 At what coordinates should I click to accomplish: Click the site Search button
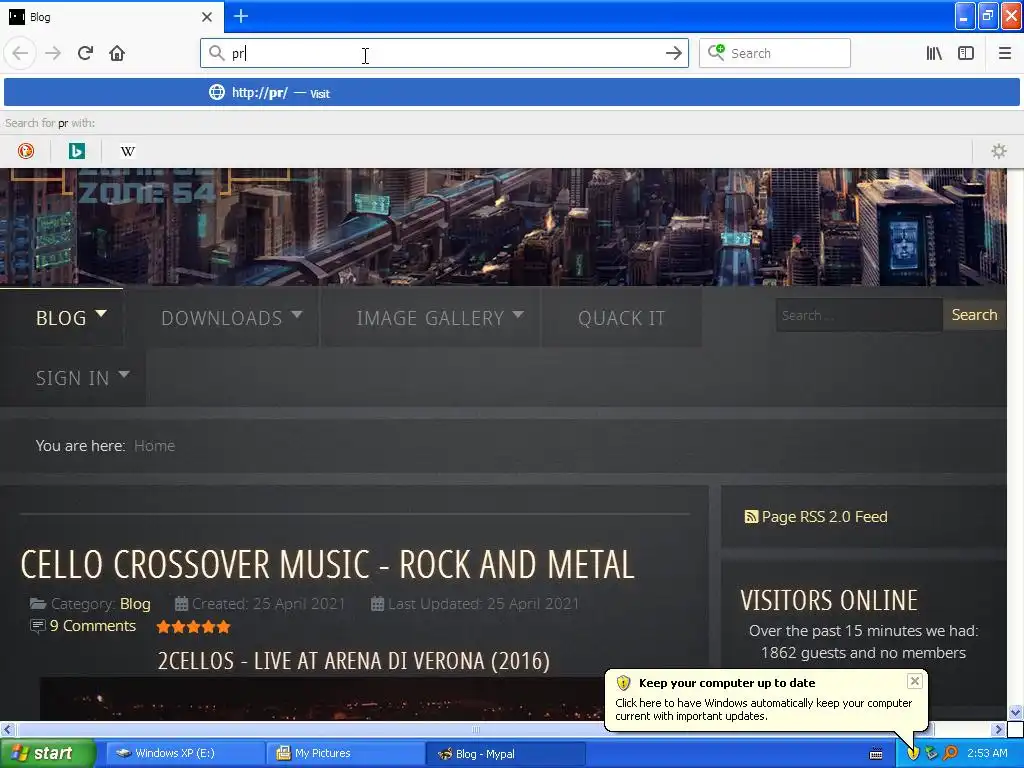tap(974, 315)
